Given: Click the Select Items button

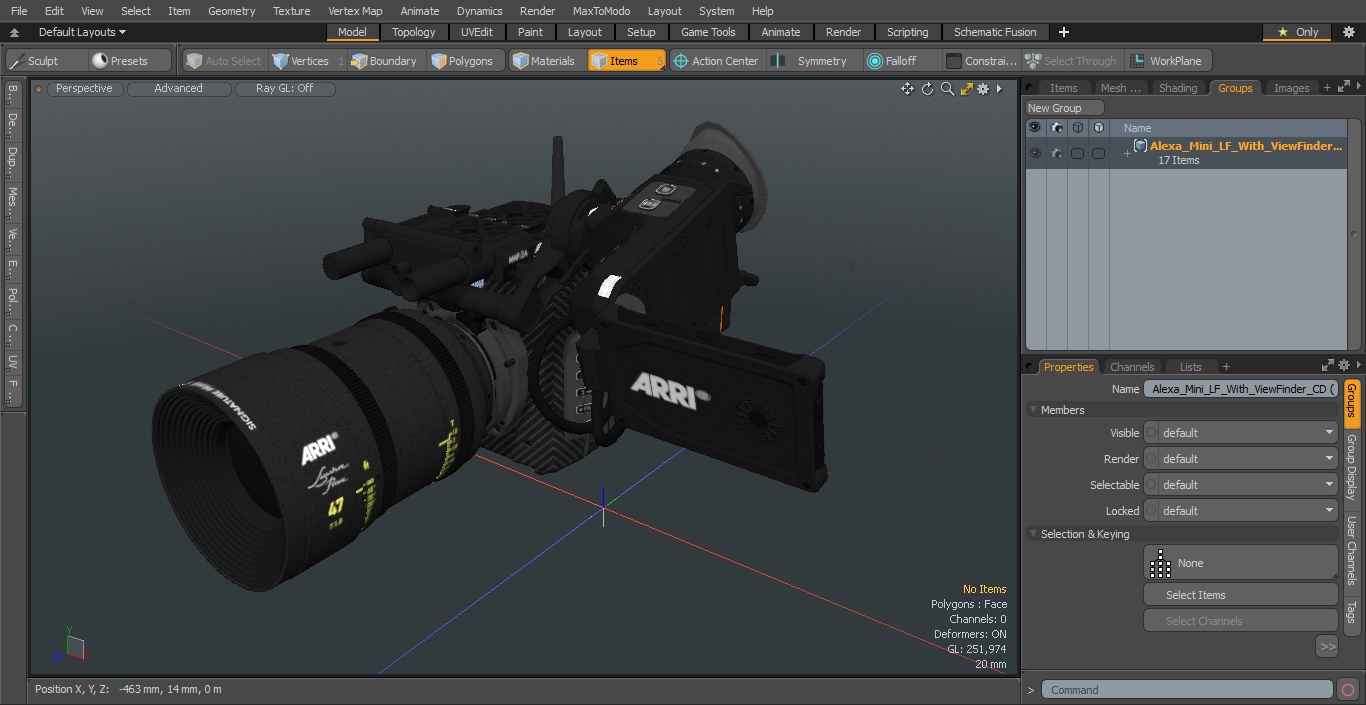Looking at the screenshot, I should click(1241, 595).
